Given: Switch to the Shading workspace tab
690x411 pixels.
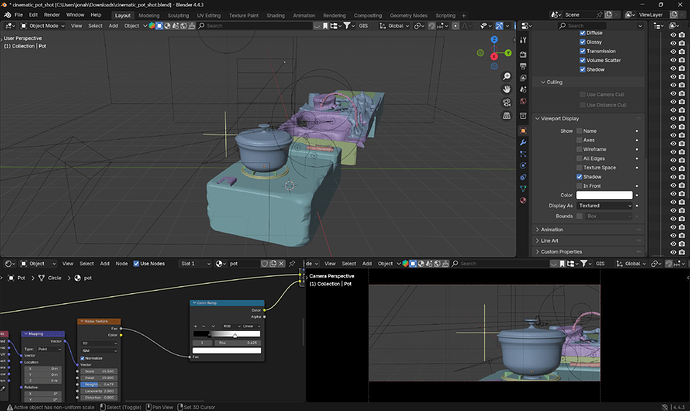Looking at the screenshot, I should 275,15.
